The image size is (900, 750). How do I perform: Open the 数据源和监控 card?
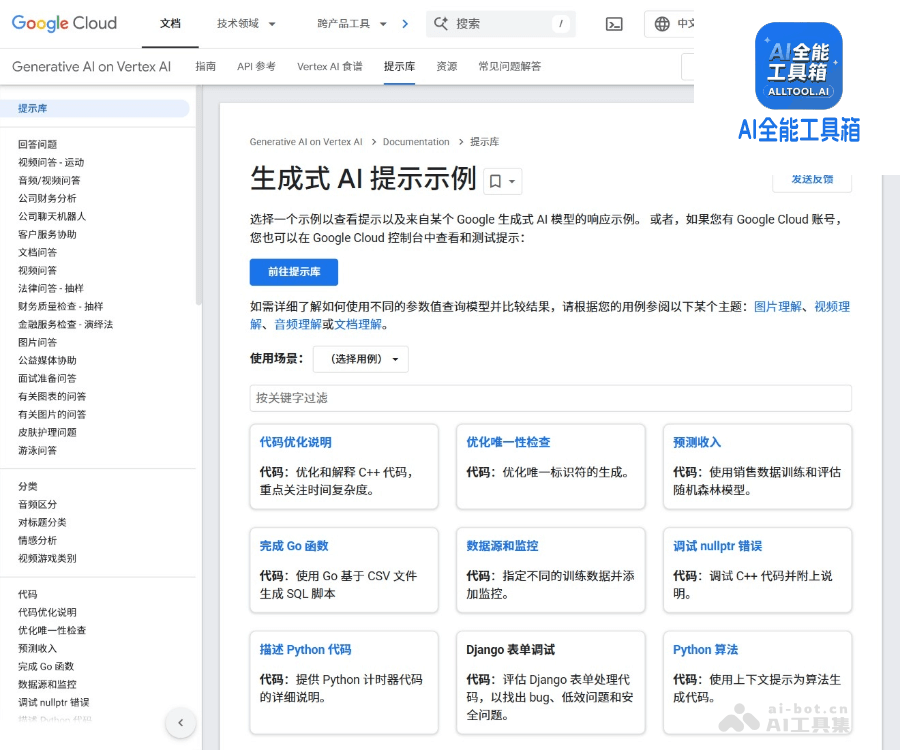click(x=550, y=570)
